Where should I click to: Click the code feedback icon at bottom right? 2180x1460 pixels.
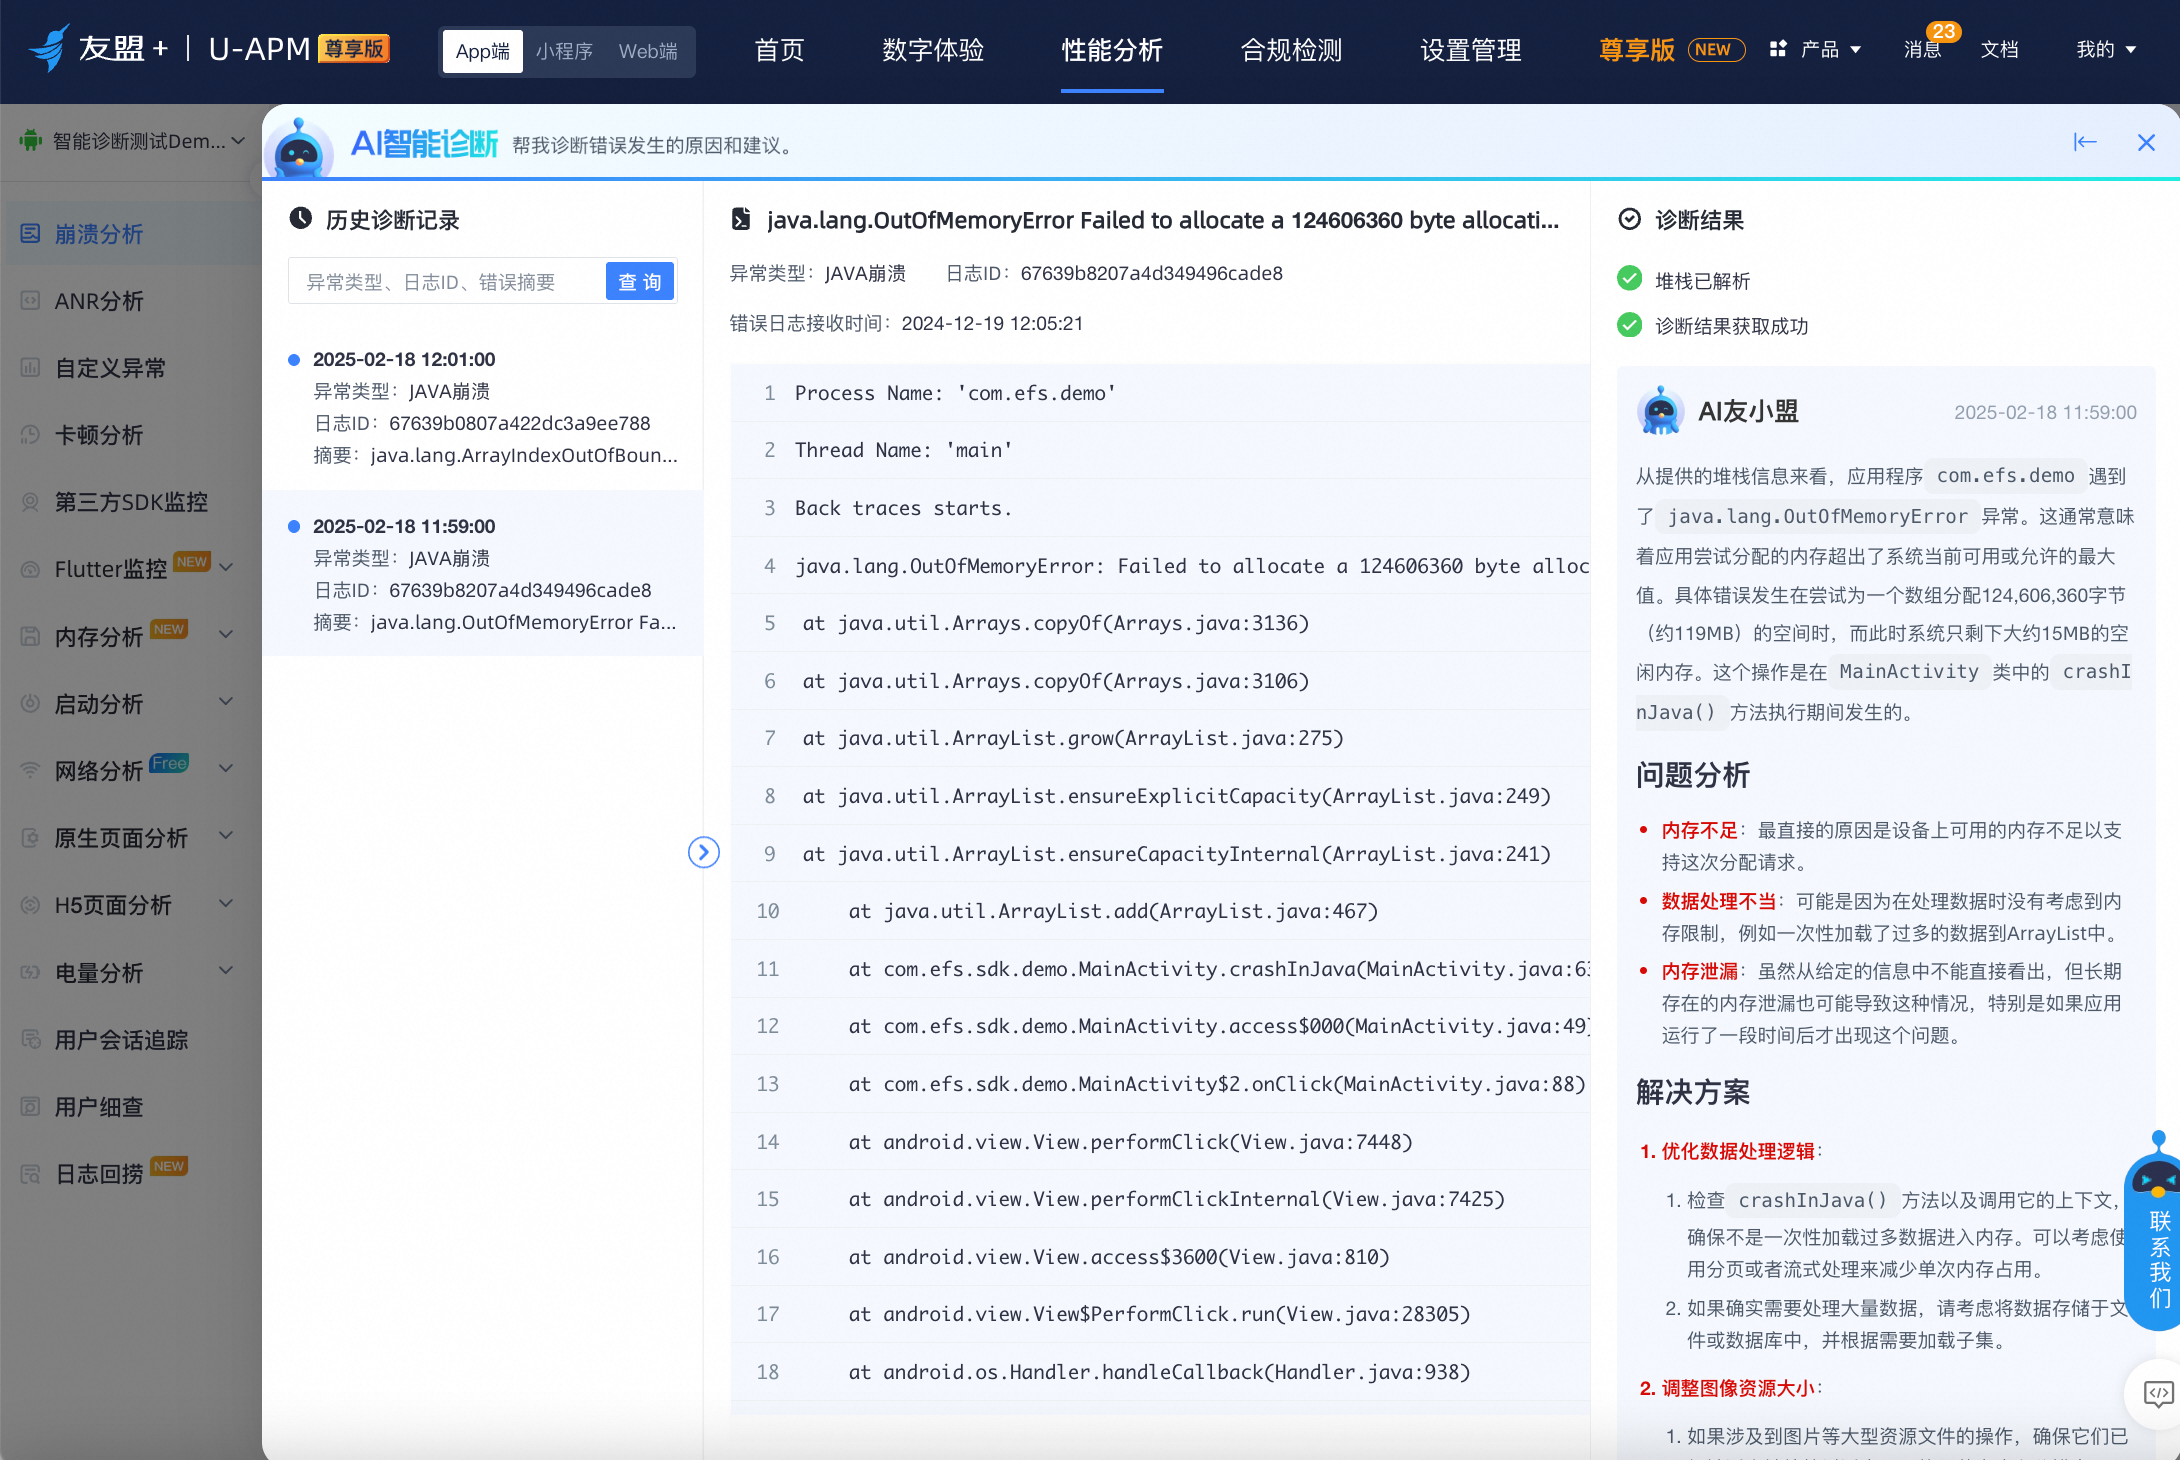(x=2157, y=1393)
